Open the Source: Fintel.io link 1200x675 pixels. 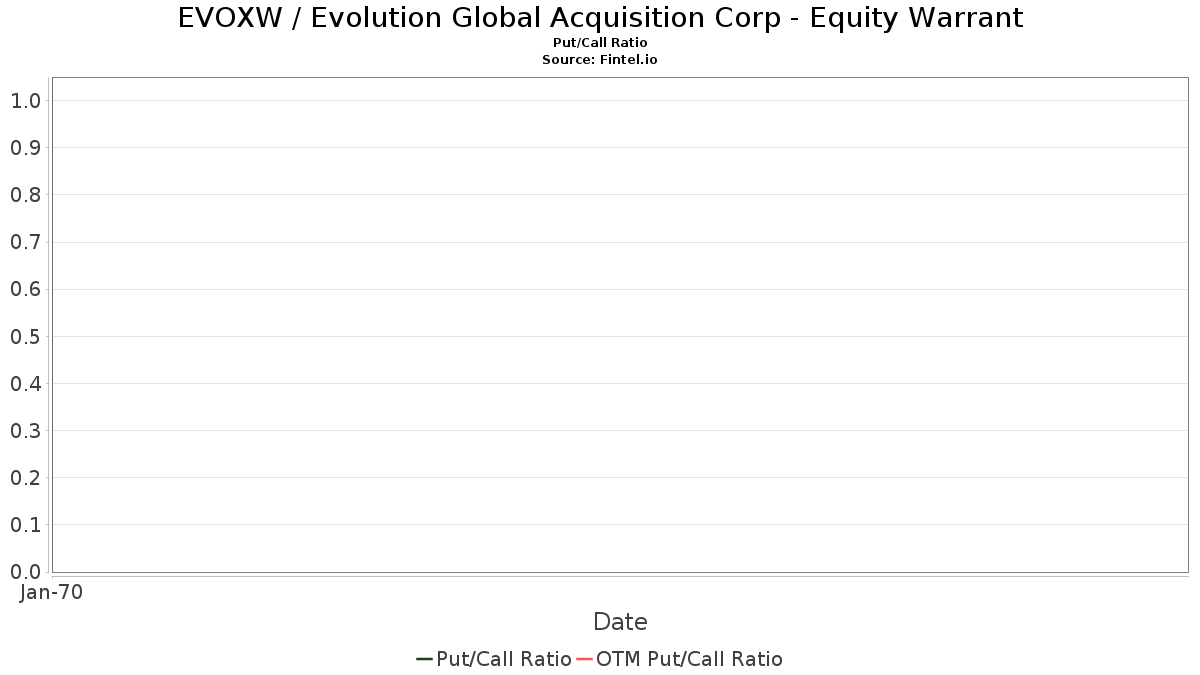tap(600, 60)
